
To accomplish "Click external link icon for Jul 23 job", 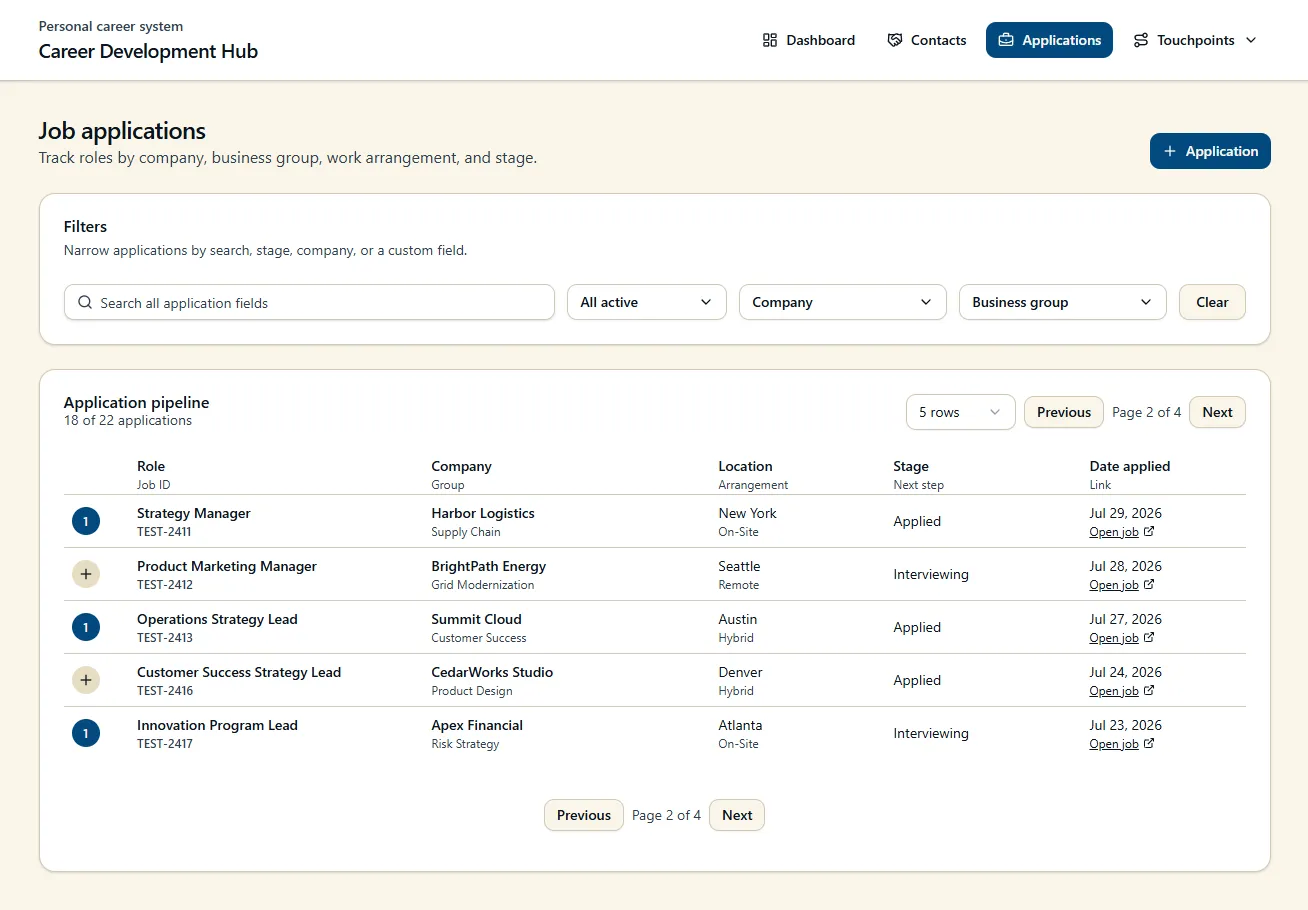I will tap(1149, 743).
